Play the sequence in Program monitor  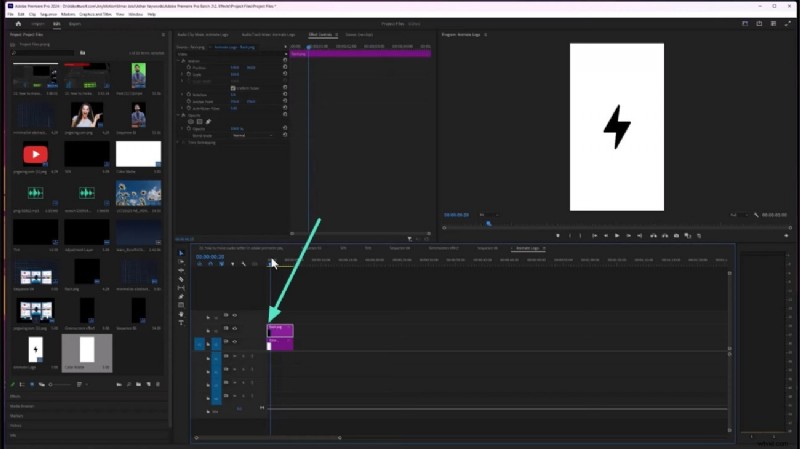click(617, 236)
